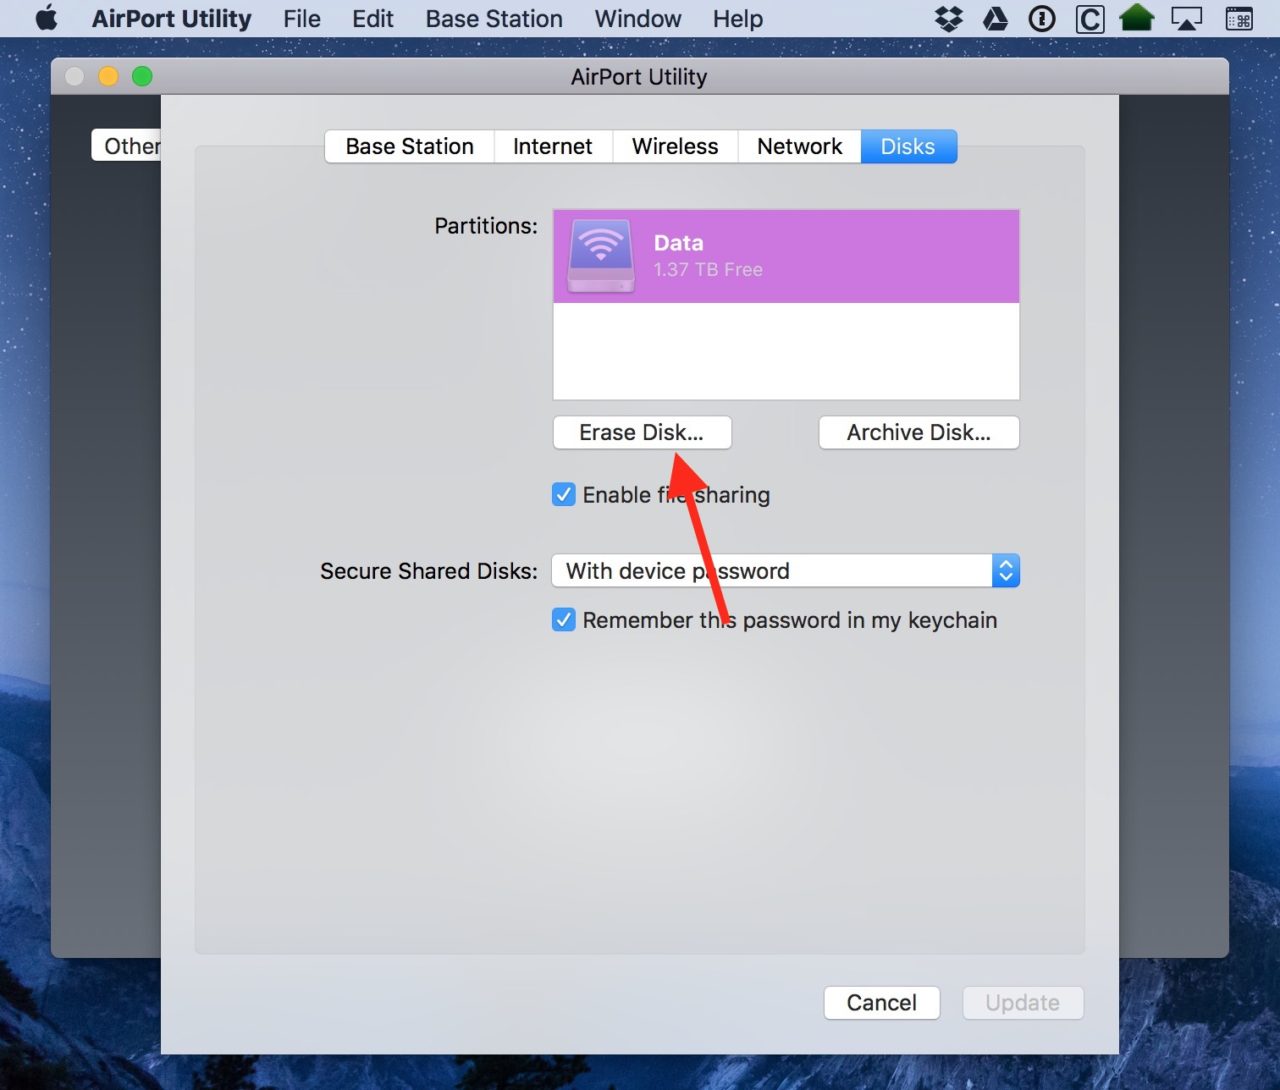The width and height of the screenshot is (1280, 1090).
Task: Select the Data partition name text
Action: [x=678, y=243]
